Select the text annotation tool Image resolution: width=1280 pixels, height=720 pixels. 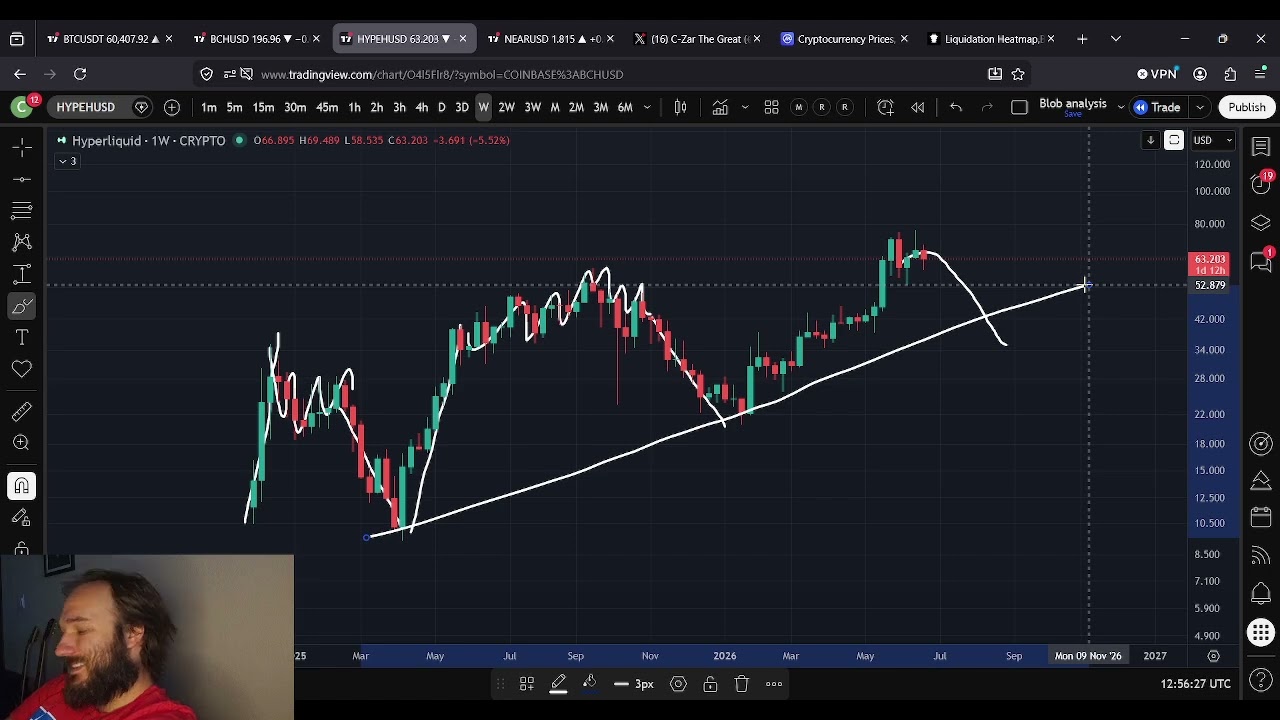coord(21,338)
